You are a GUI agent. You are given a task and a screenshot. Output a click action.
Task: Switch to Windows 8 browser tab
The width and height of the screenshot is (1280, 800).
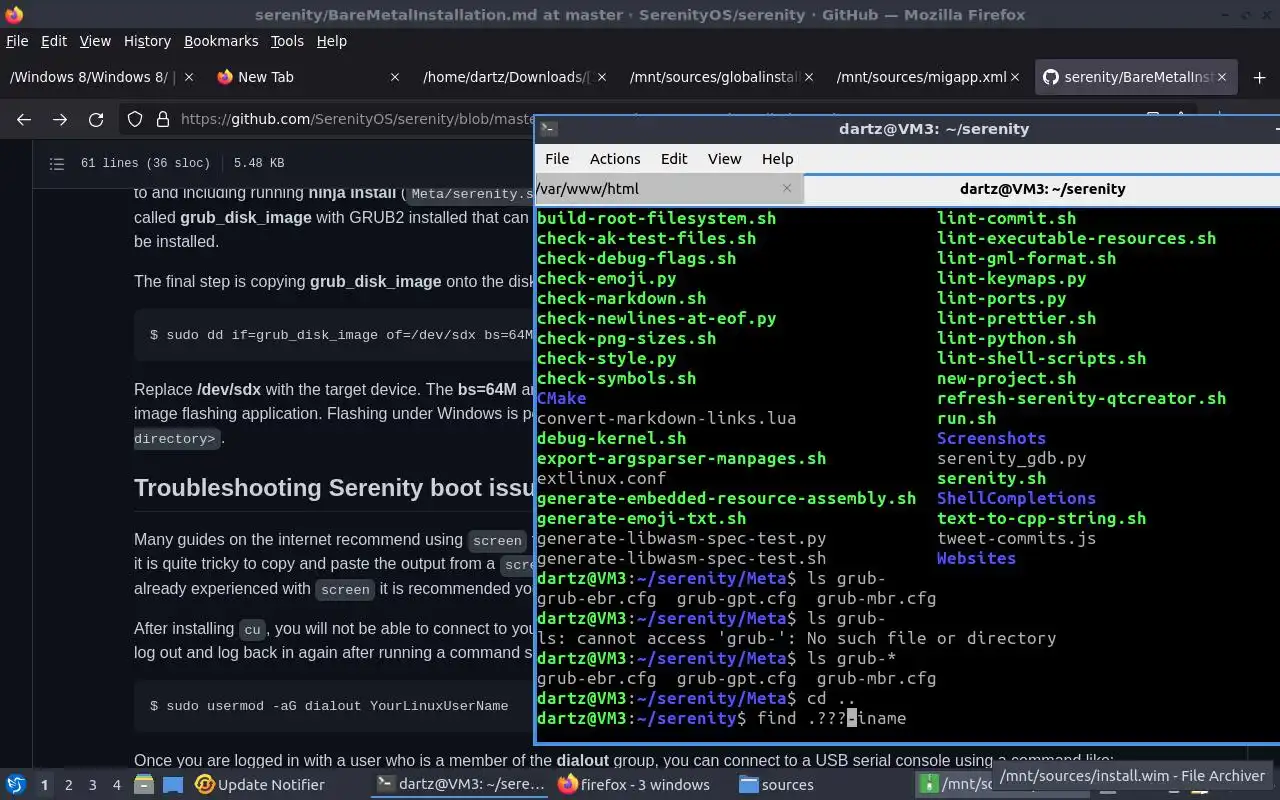[100, 77]
